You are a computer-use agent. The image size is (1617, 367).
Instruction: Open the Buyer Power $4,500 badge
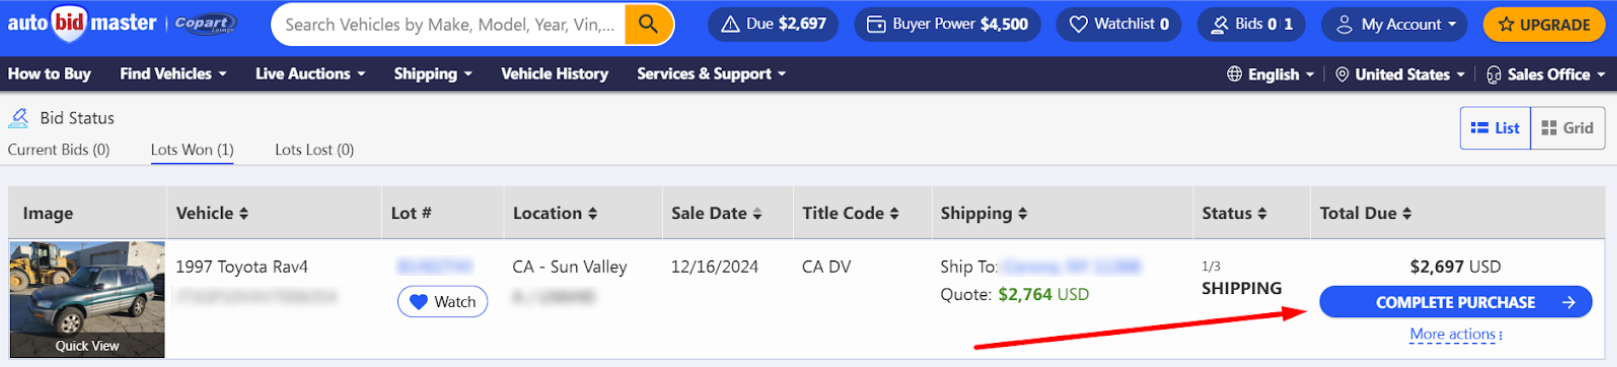947,24
